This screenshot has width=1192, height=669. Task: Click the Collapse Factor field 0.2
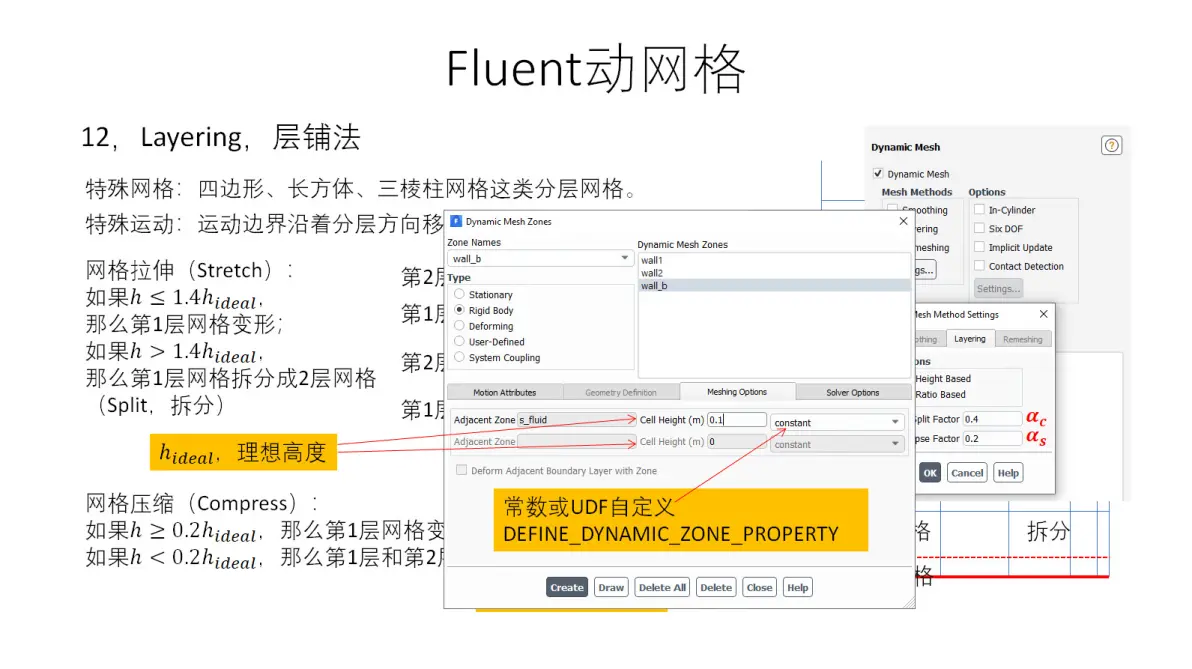(x=992, y=439)
